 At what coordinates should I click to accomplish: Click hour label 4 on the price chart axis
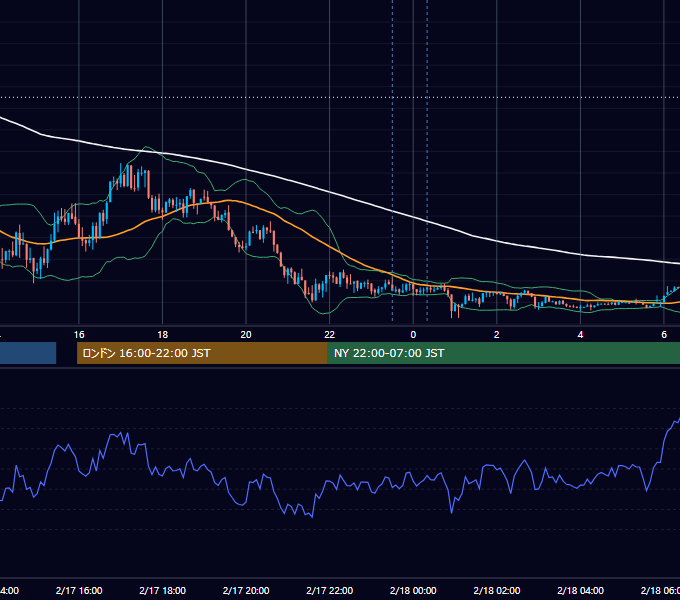click(580, 335)
